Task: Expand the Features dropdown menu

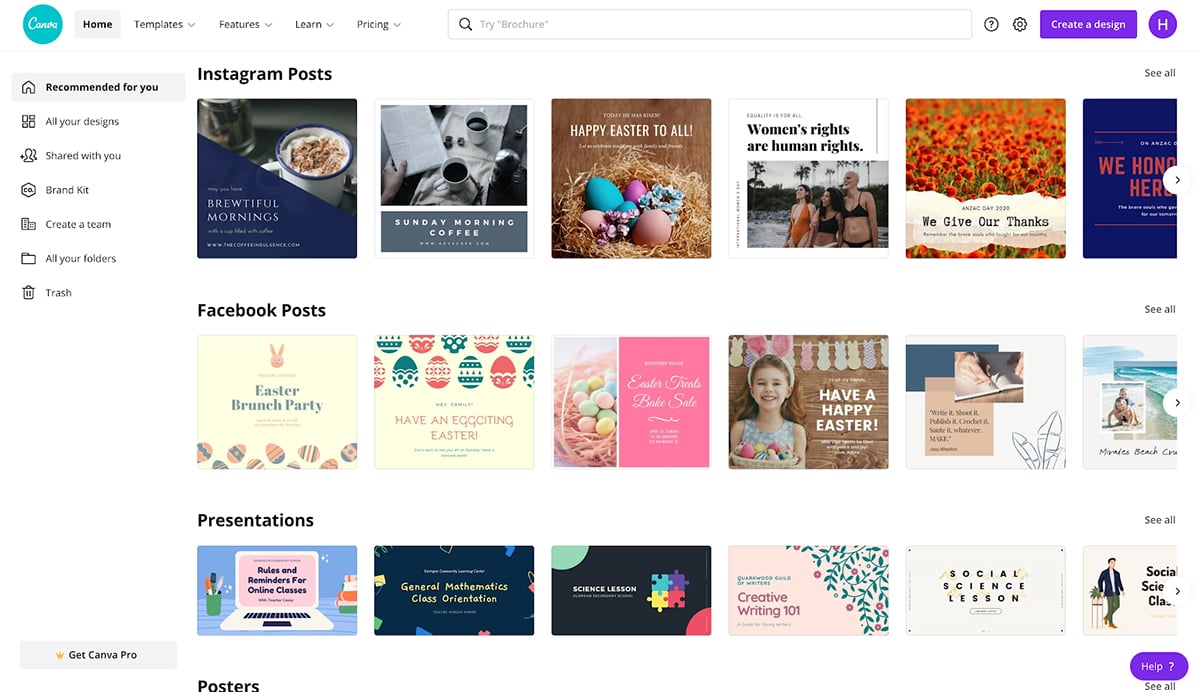Action: [x=246, y=24]
